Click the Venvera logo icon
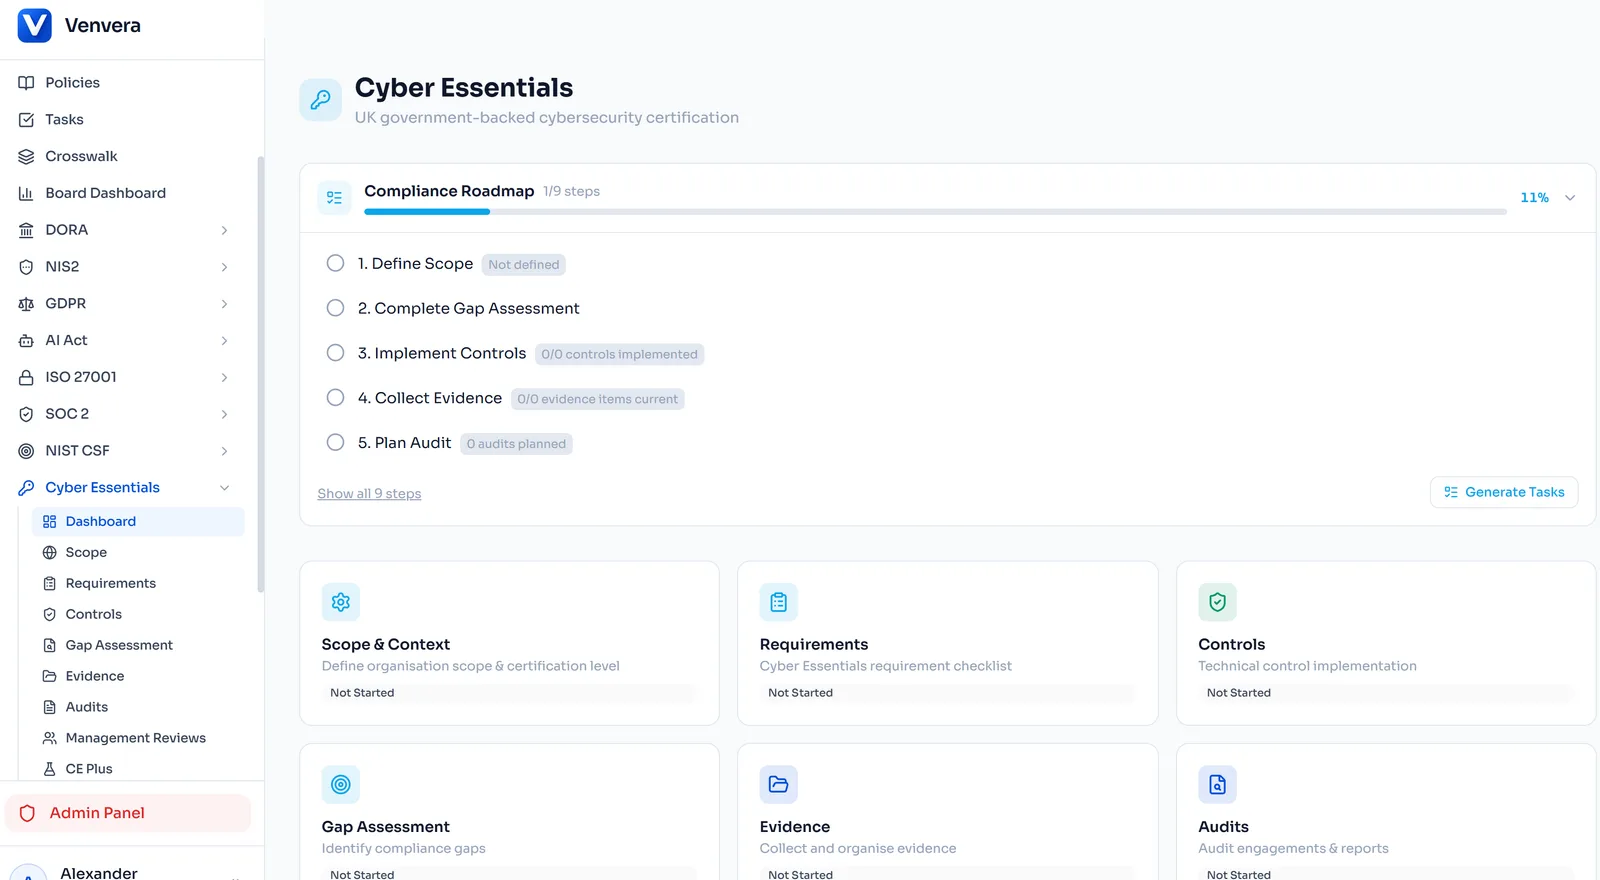Image resolution: width=1600 pixels, height=880 pixels. coord(35,25)
